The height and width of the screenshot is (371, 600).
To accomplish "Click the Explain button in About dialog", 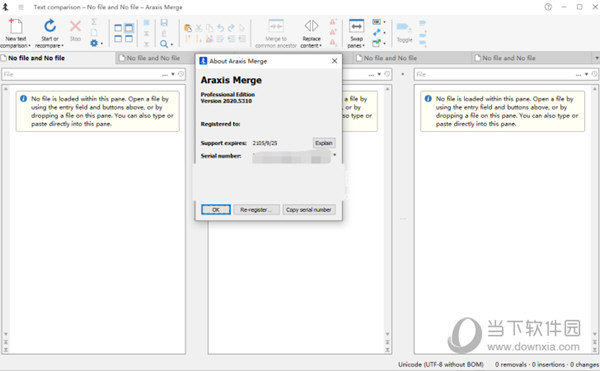I will coord(324,143).
